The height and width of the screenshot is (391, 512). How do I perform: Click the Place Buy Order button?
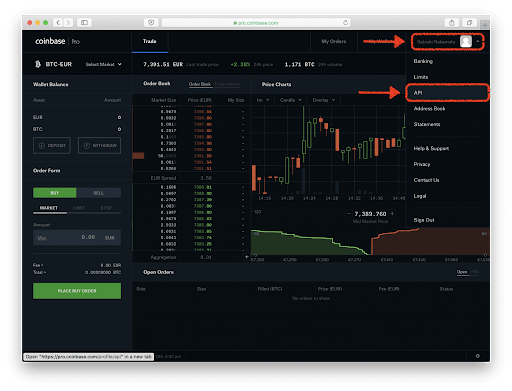click(77, 291)
